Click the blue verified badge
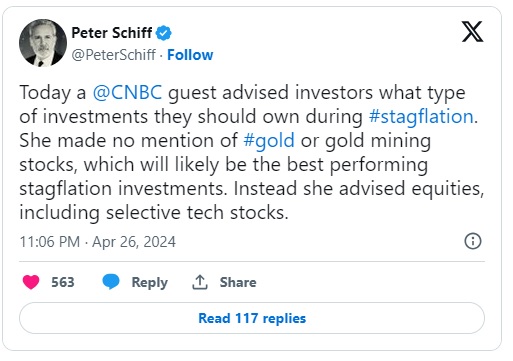 164,33
